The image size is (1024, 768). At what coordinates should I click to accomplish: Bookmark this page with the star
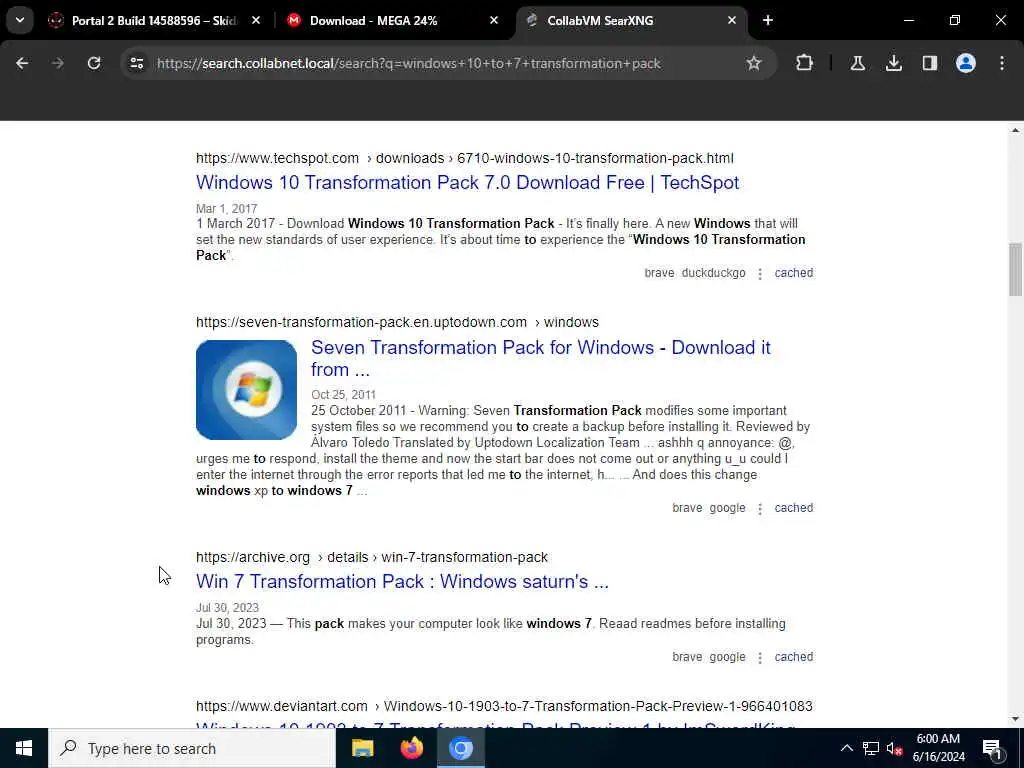click(754, 63)
